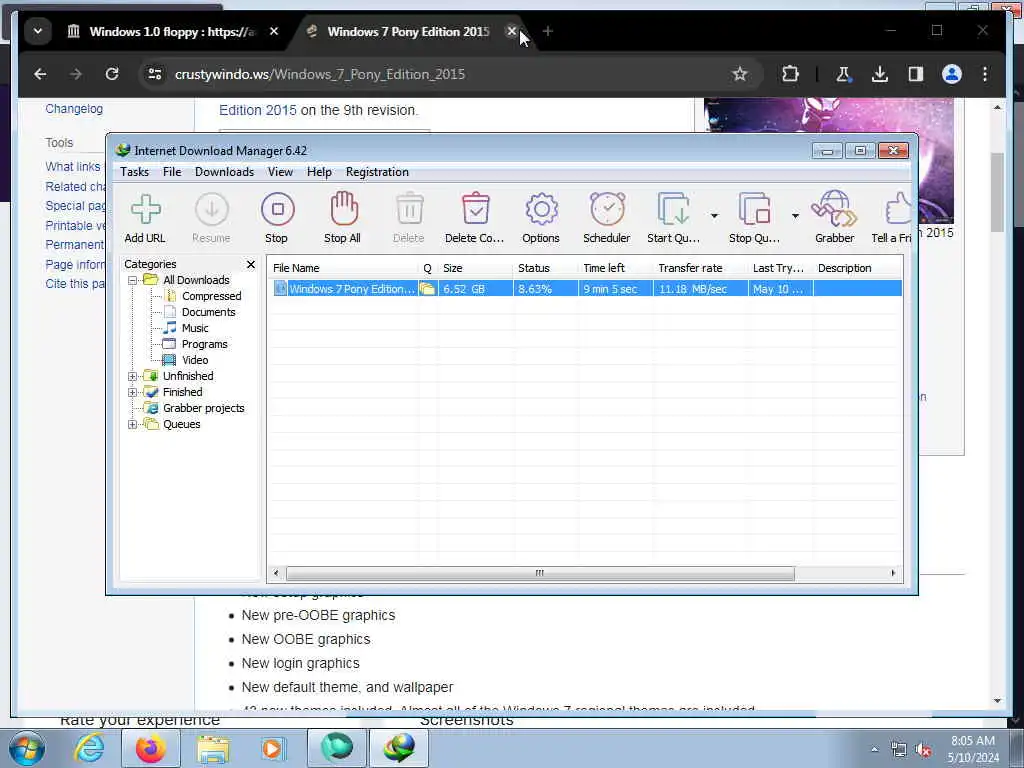Open Start Queue dropdown arrow
The width and height of the screenshot is (1024, 768).
[714, 216]
